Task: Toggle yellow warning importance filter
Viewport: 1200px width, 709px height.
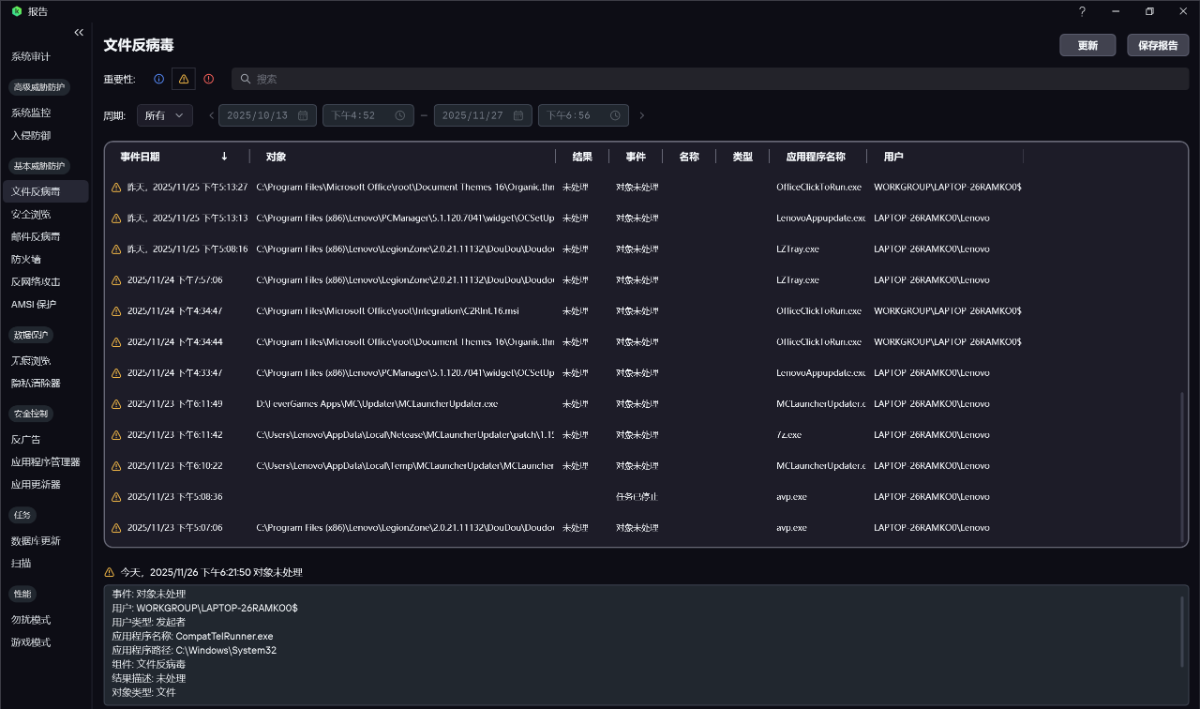Action: point(183,79)
